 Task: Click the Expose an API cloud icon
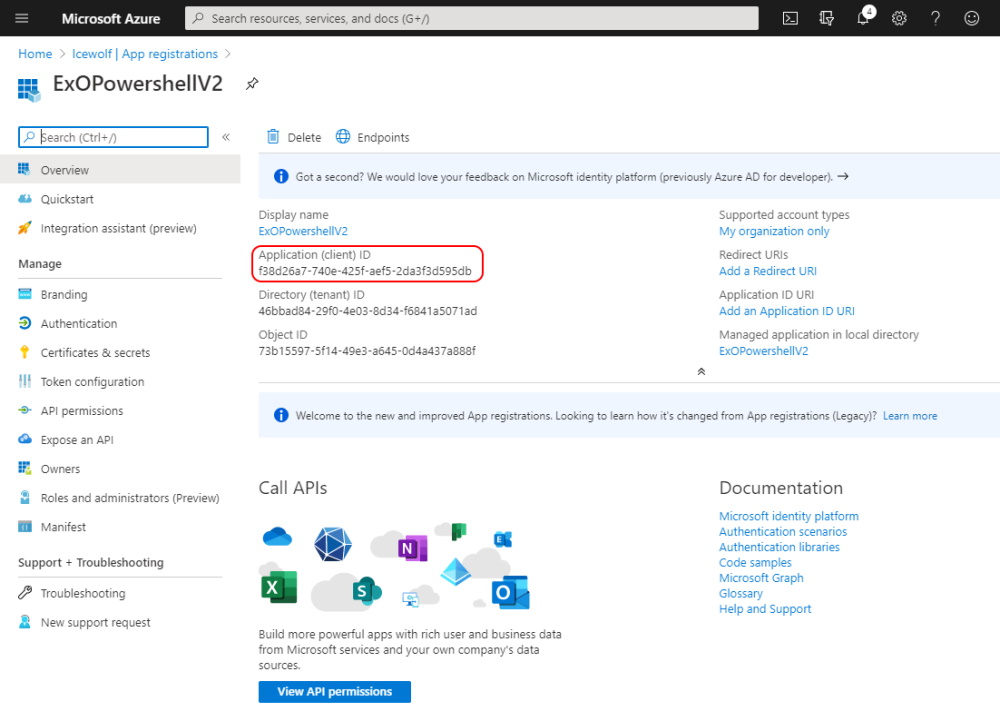25,439
